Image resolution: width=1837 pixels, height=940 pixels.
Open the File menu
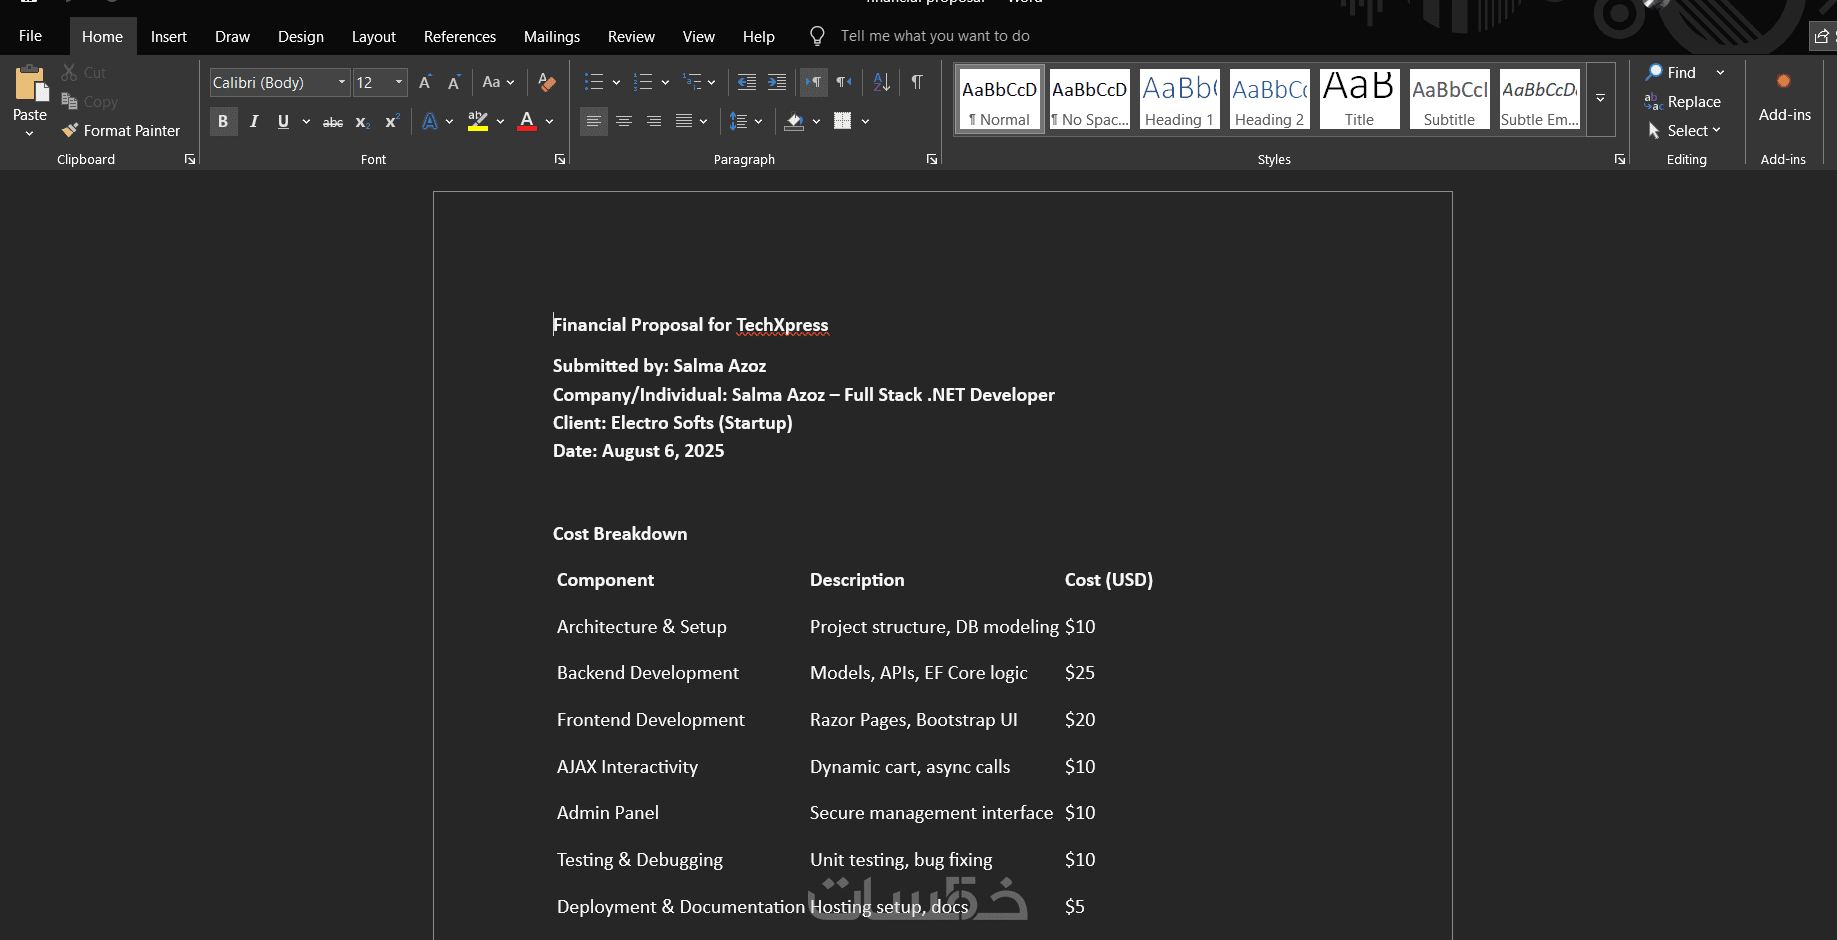(31, 36)
